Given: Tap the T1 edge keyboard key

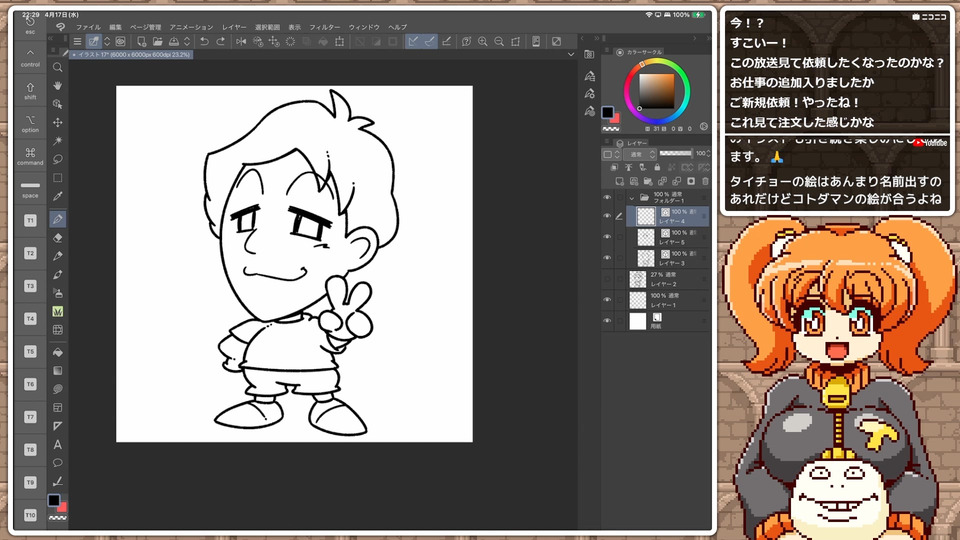Looking at the screenshot, I should coord(30,220).
